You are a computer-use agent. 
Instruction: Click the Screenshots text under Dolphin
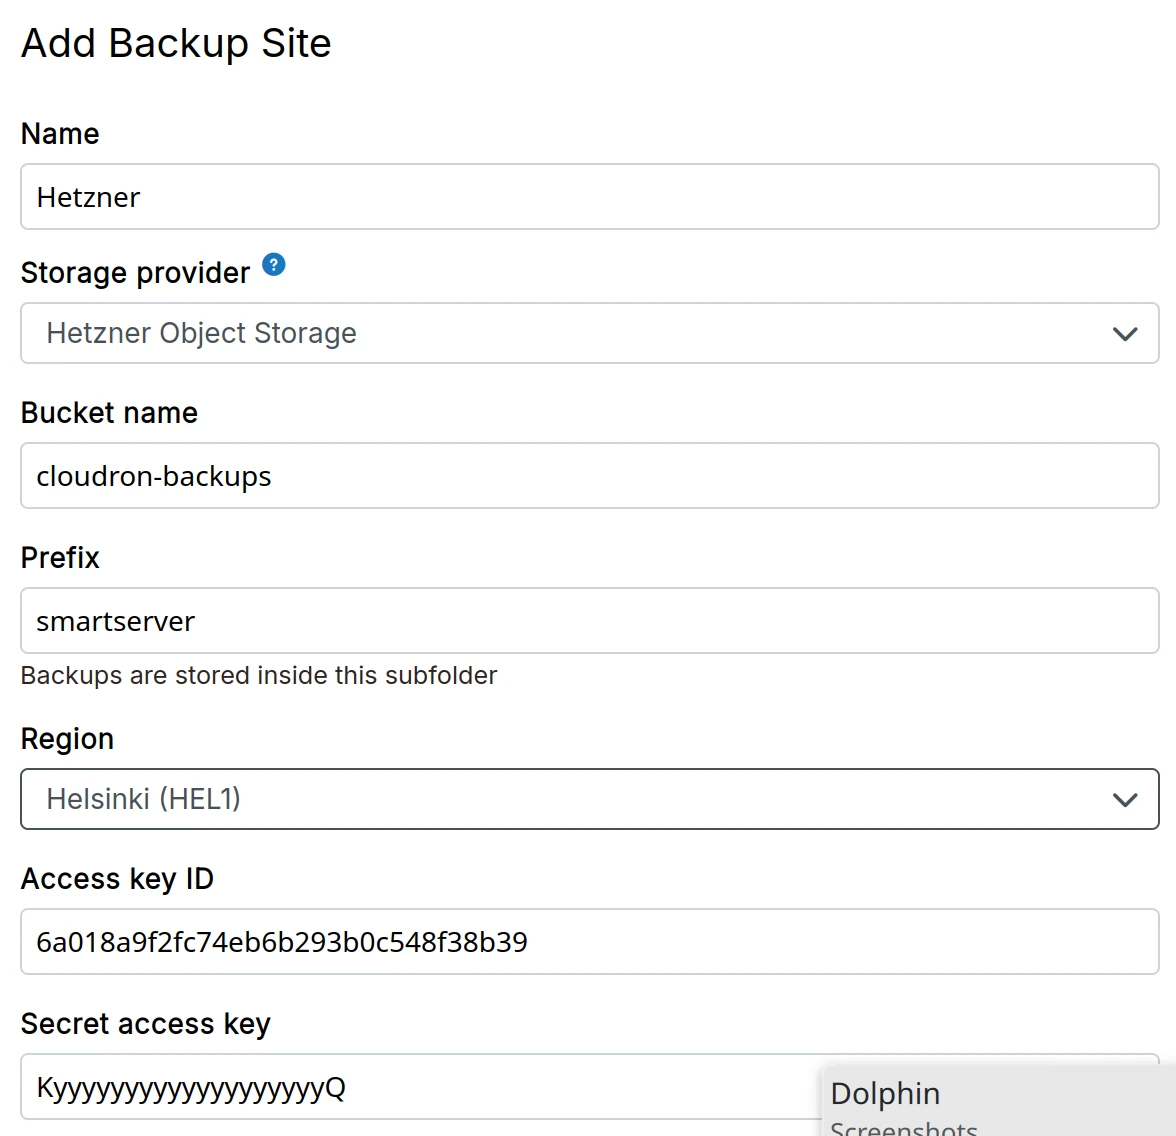[x=903, y=1128]
